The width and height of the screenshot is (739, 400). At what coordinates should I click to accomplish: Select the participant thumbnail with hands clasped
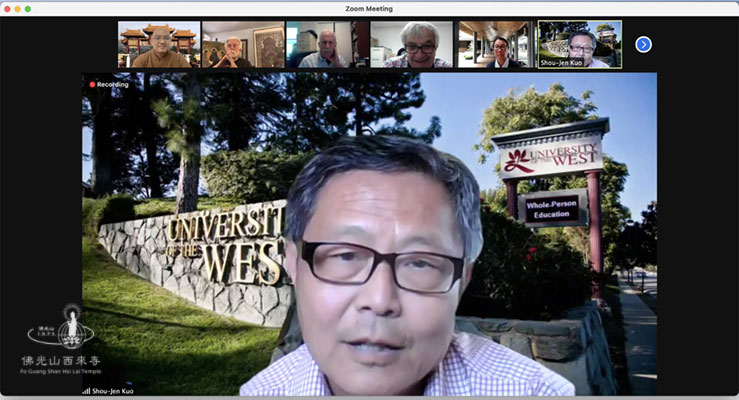point(243,45)
